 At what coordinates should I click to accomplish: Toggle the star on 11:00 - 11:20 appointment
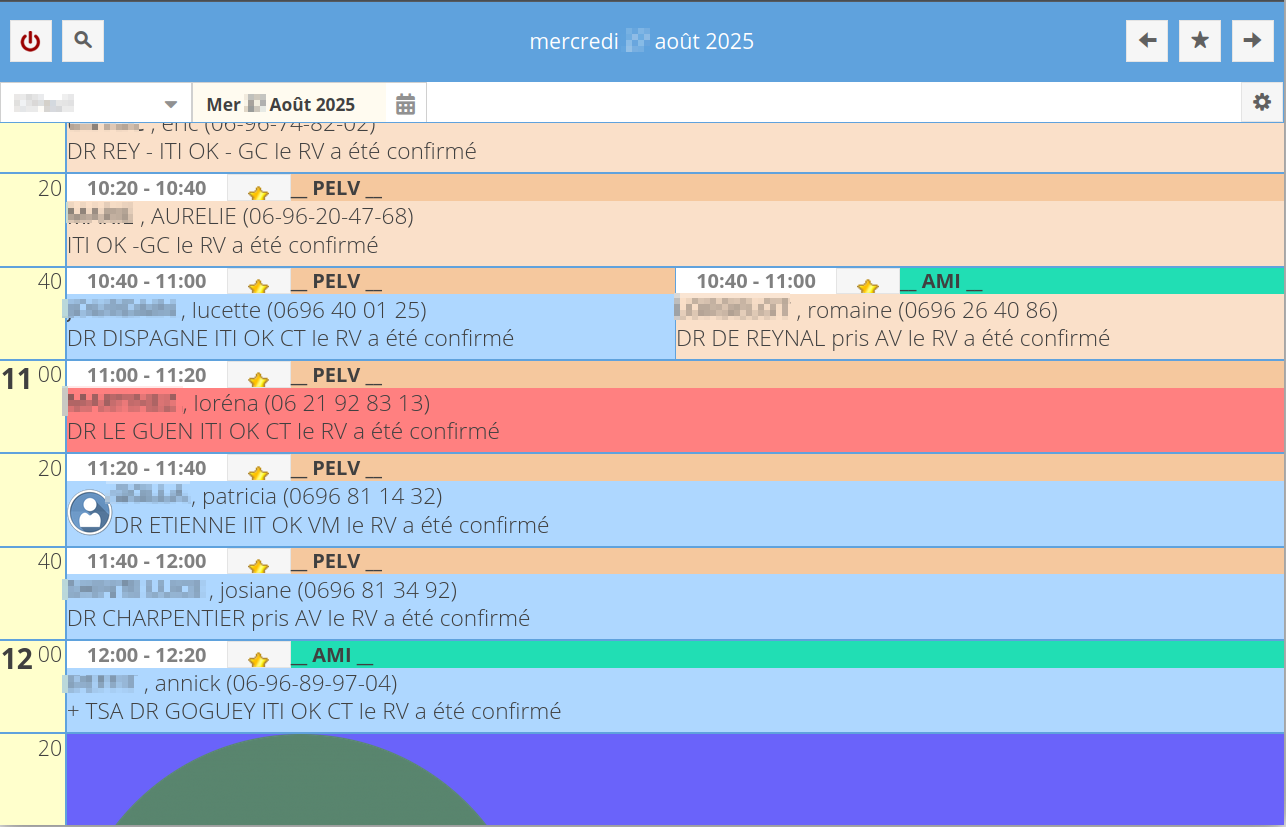[258, 379]
